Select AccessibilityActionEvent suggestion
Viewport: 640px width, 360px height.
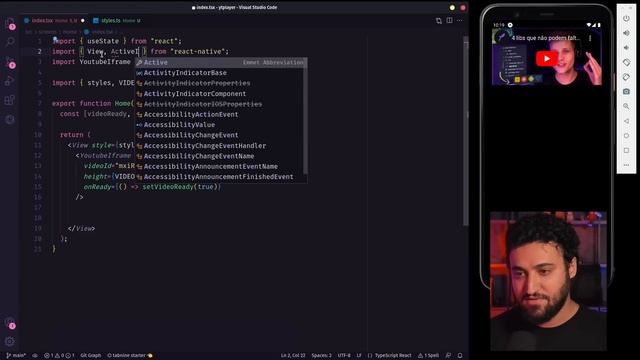[221, 114]
